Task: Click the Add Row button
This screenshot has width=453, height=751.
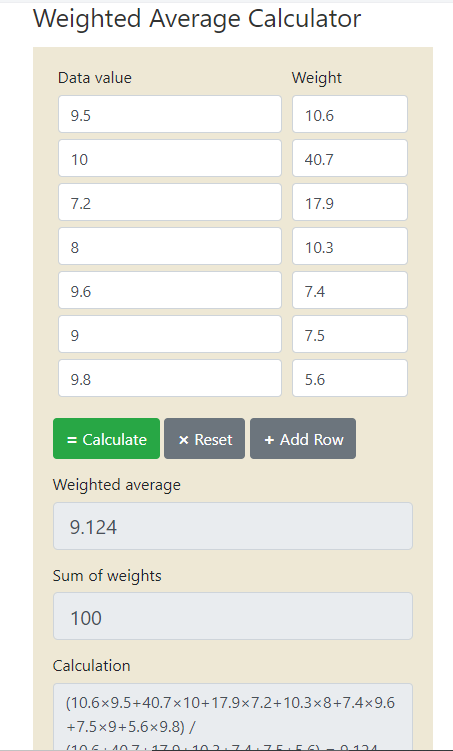Action: [303, 439]
